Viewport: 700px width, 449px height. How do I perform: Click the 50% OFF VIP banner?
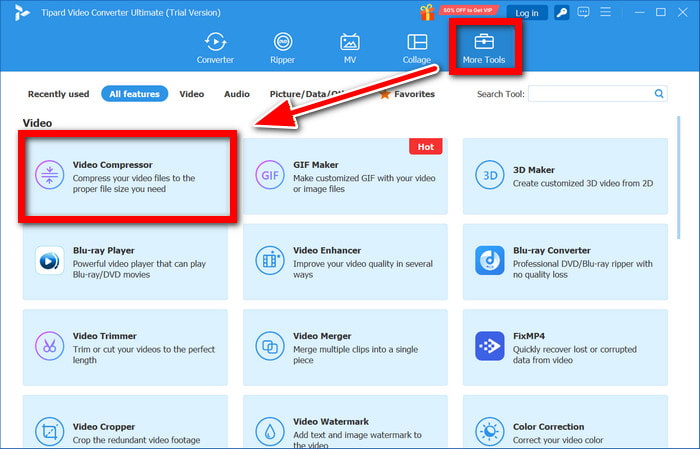pos(469,10)
